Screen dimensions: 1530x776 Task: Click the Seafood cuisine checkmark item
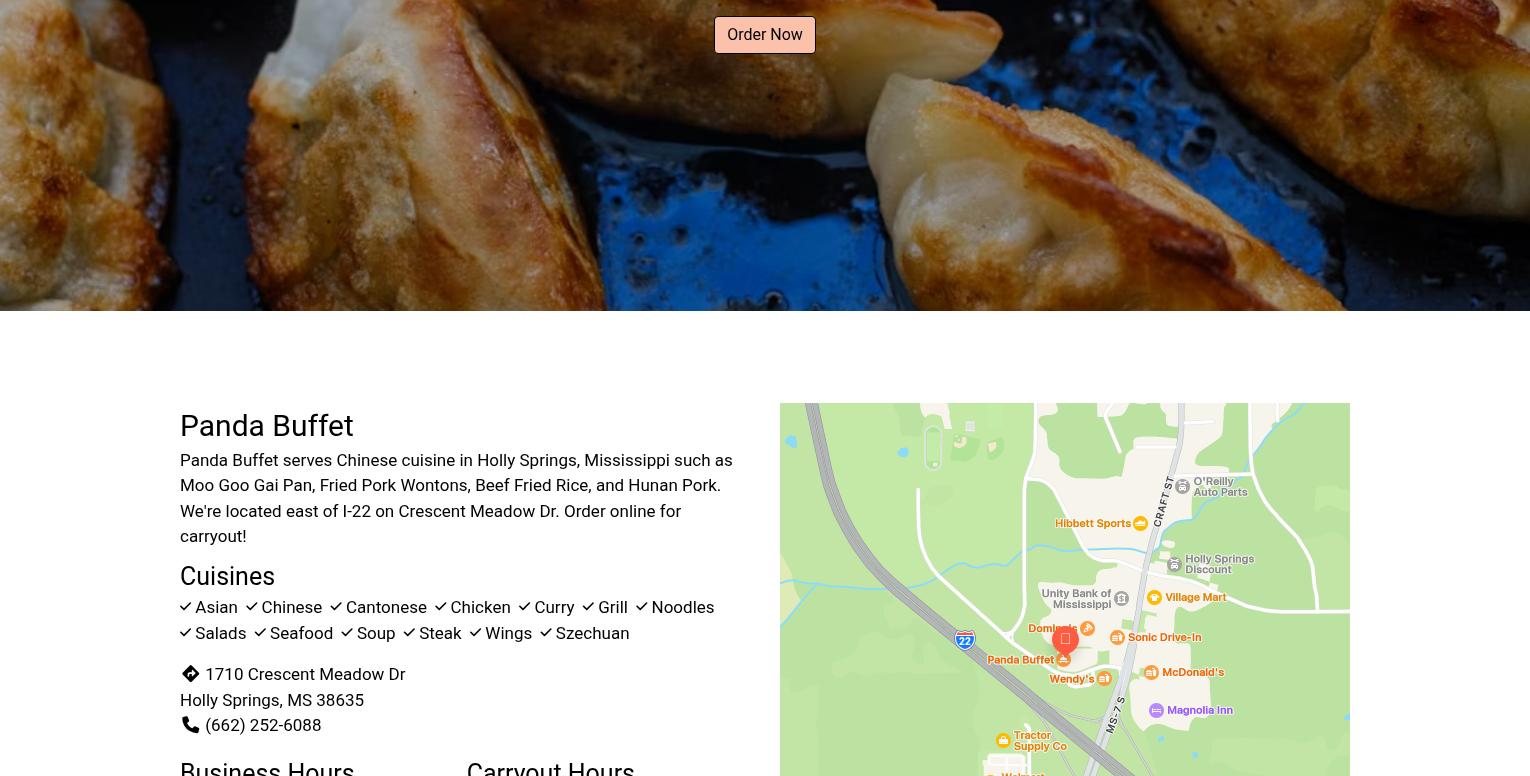293,633
